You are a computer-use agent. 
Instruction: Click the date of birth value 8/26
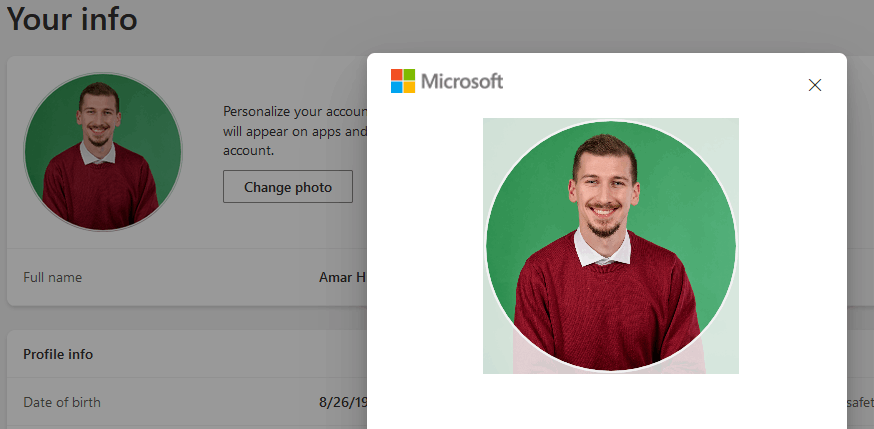point(343,402)
